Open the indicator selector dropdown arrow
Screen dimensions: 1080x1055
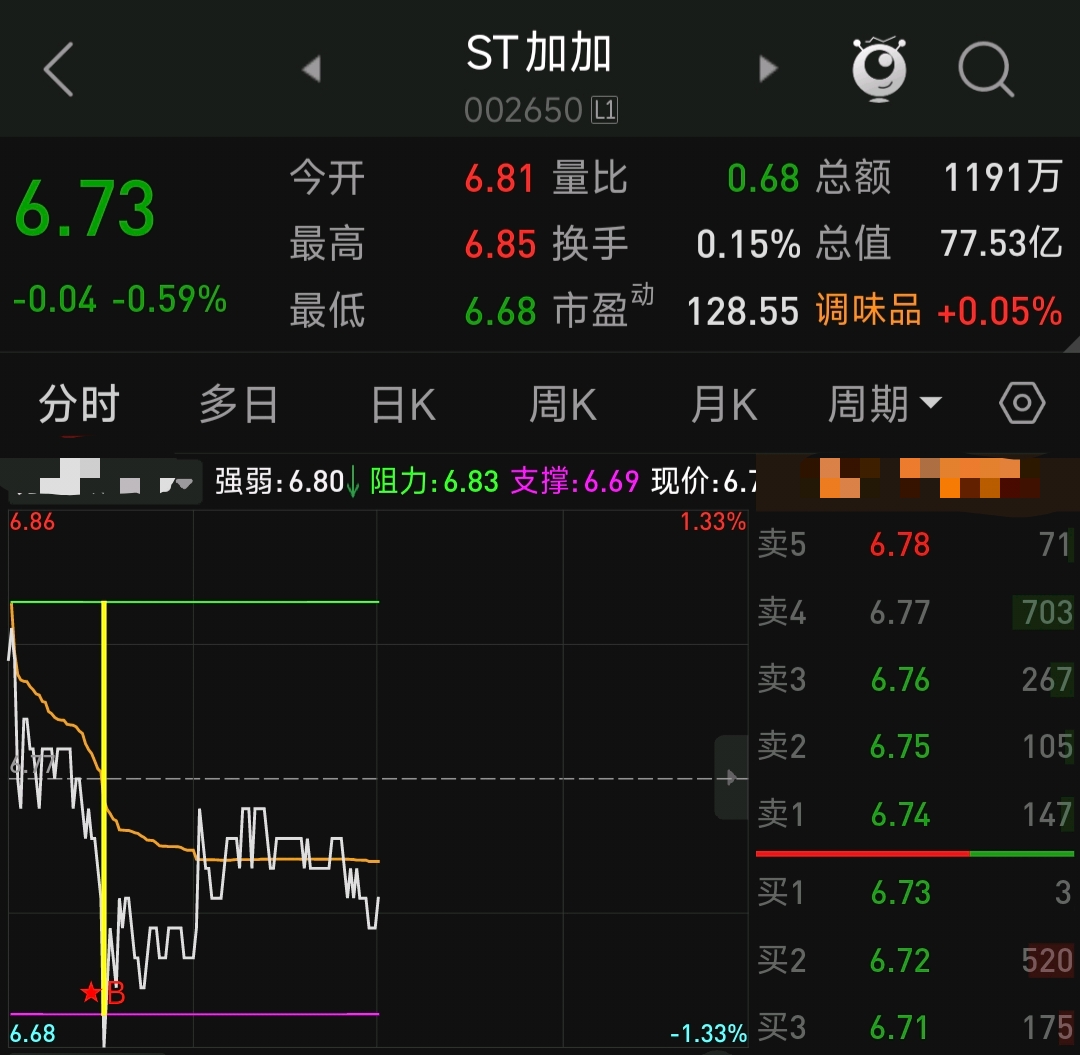(185, 484)
